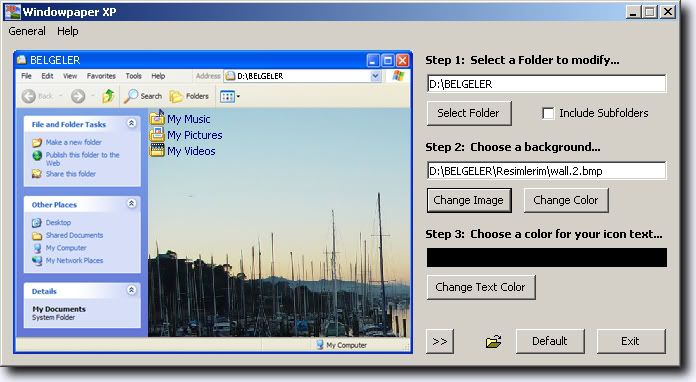This screenshot has width=696, height=382.
Task: Collapse the Other Places panel
Action: pyautogui.click(x=131, y=204)
